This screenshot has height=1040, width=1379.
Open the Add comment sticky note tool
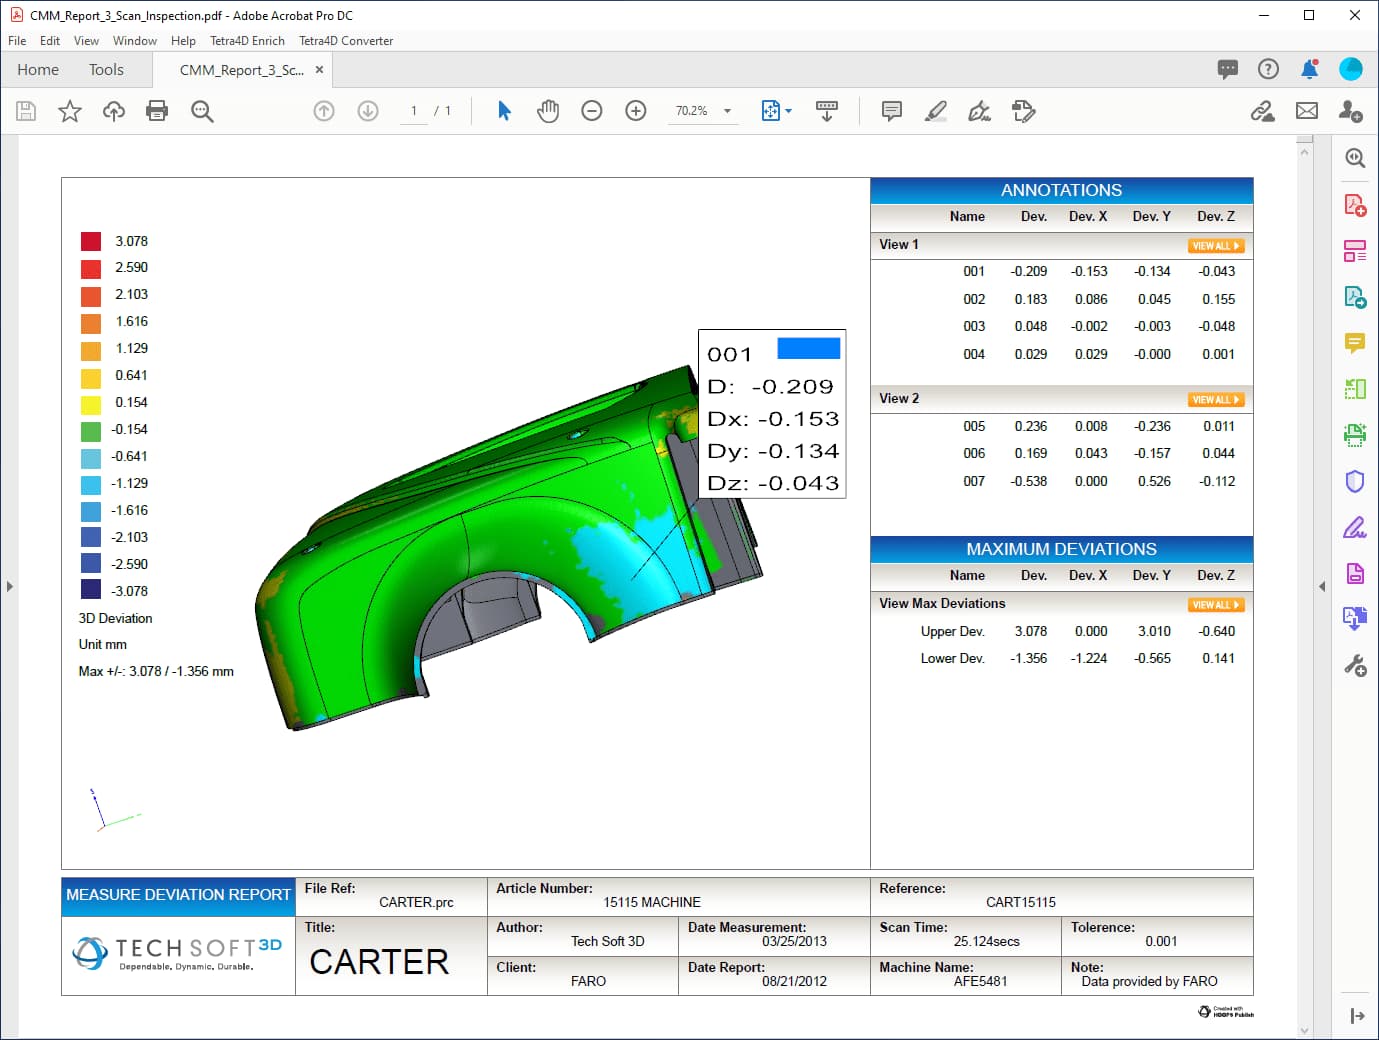pos(892,111)
